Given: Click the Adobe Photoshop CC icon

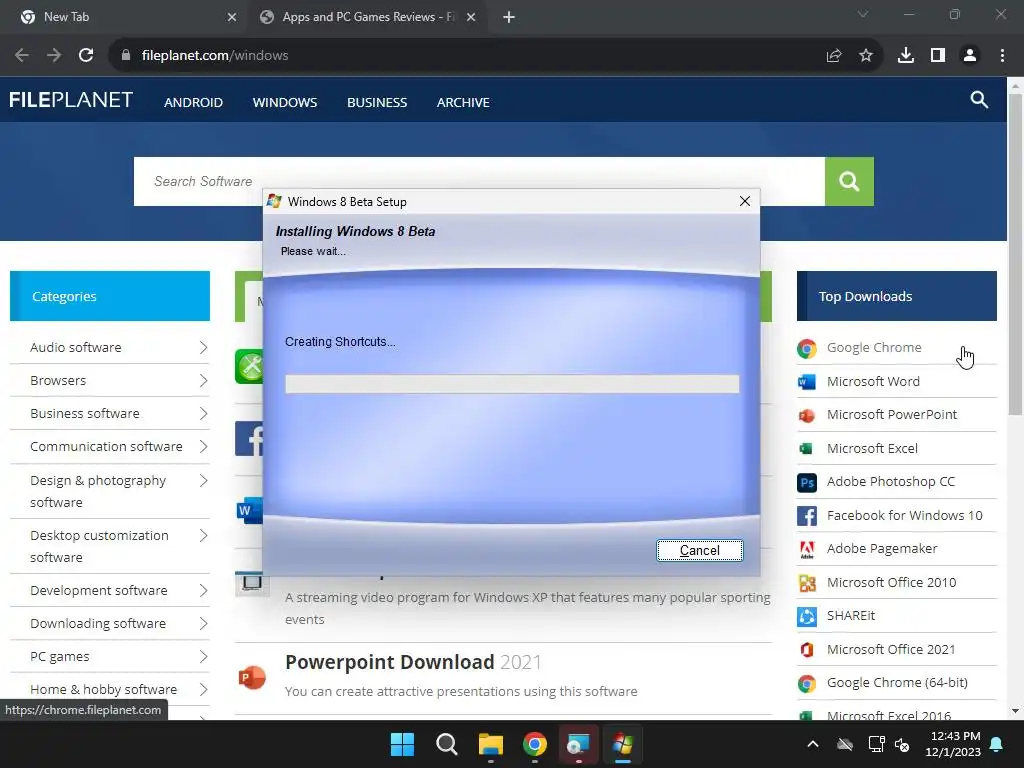Looking at the screenshot, I should pyautogui.click(x=807, y=482).
